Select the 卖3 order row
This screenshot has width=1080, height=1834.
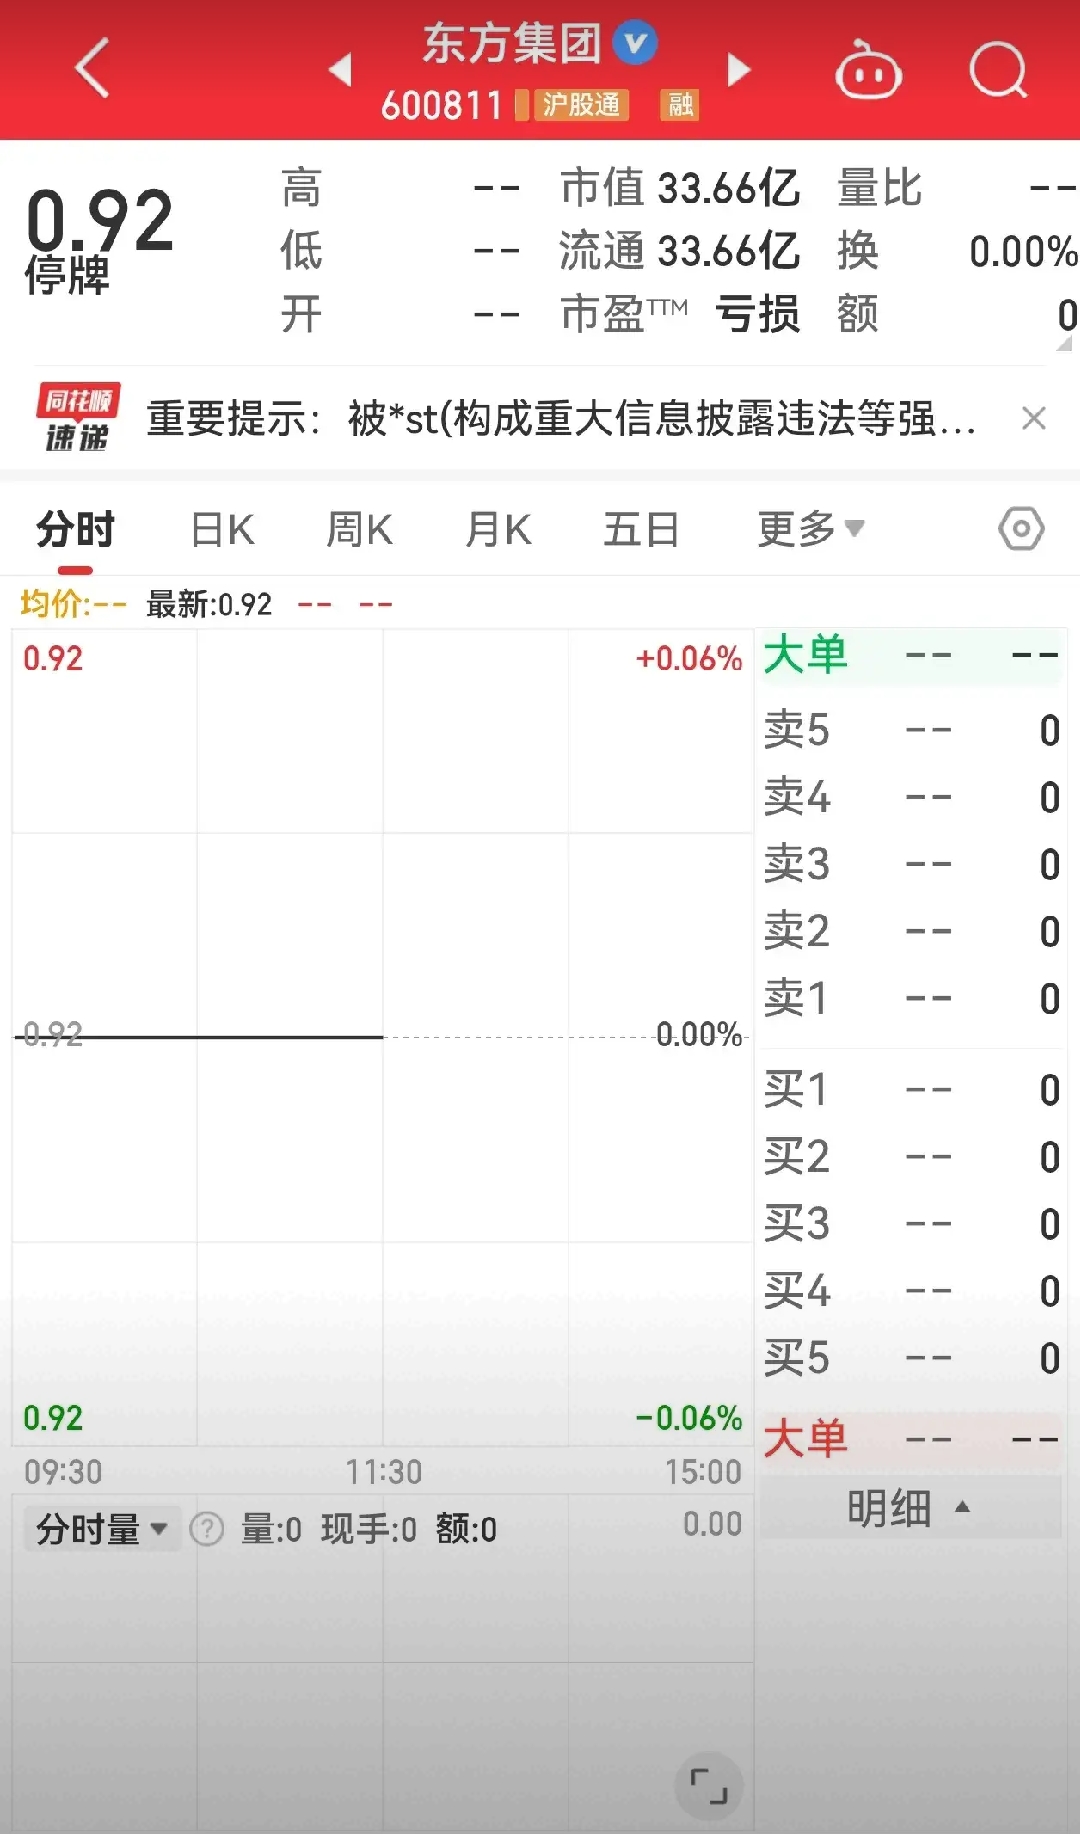pos(911,864)
